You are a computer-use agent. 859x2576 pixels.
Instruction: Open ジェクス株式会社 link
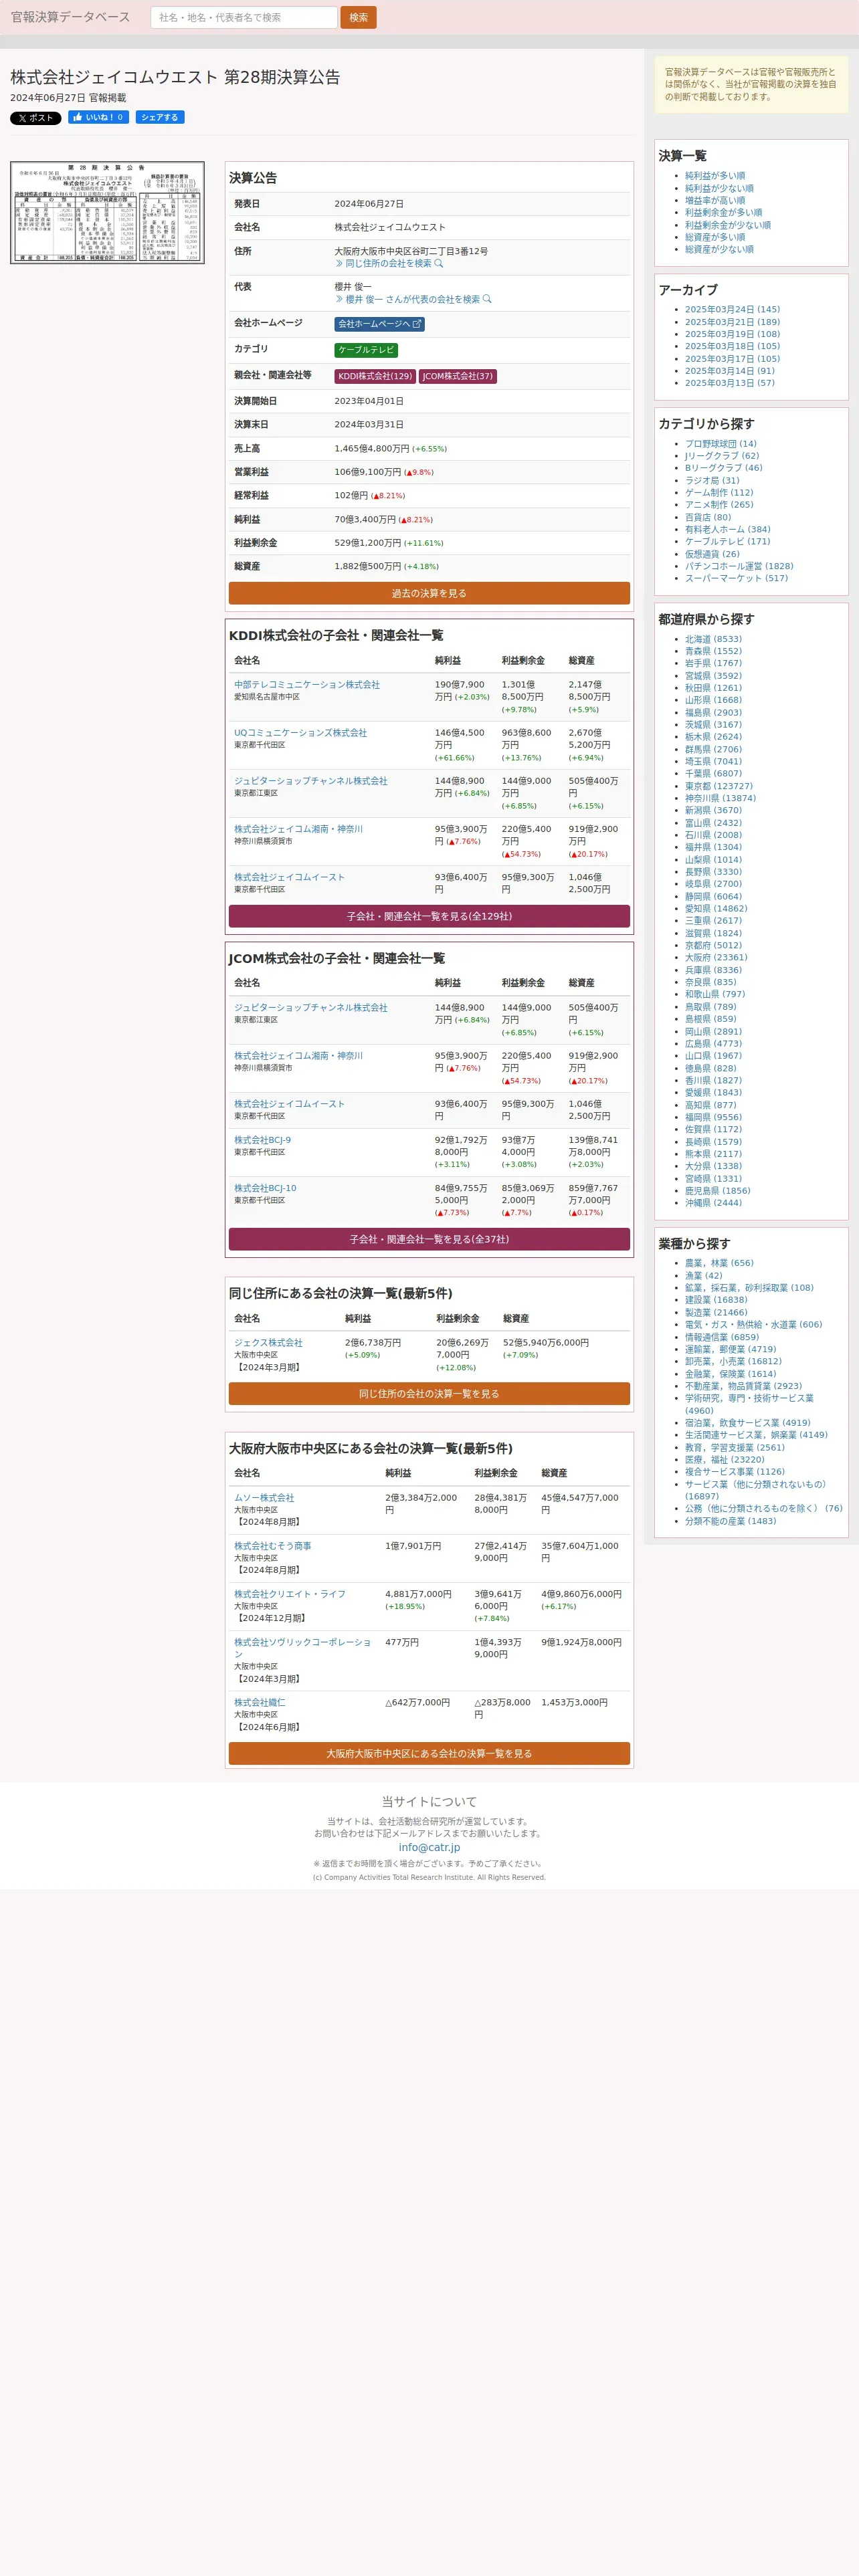tap(268, 1343)
